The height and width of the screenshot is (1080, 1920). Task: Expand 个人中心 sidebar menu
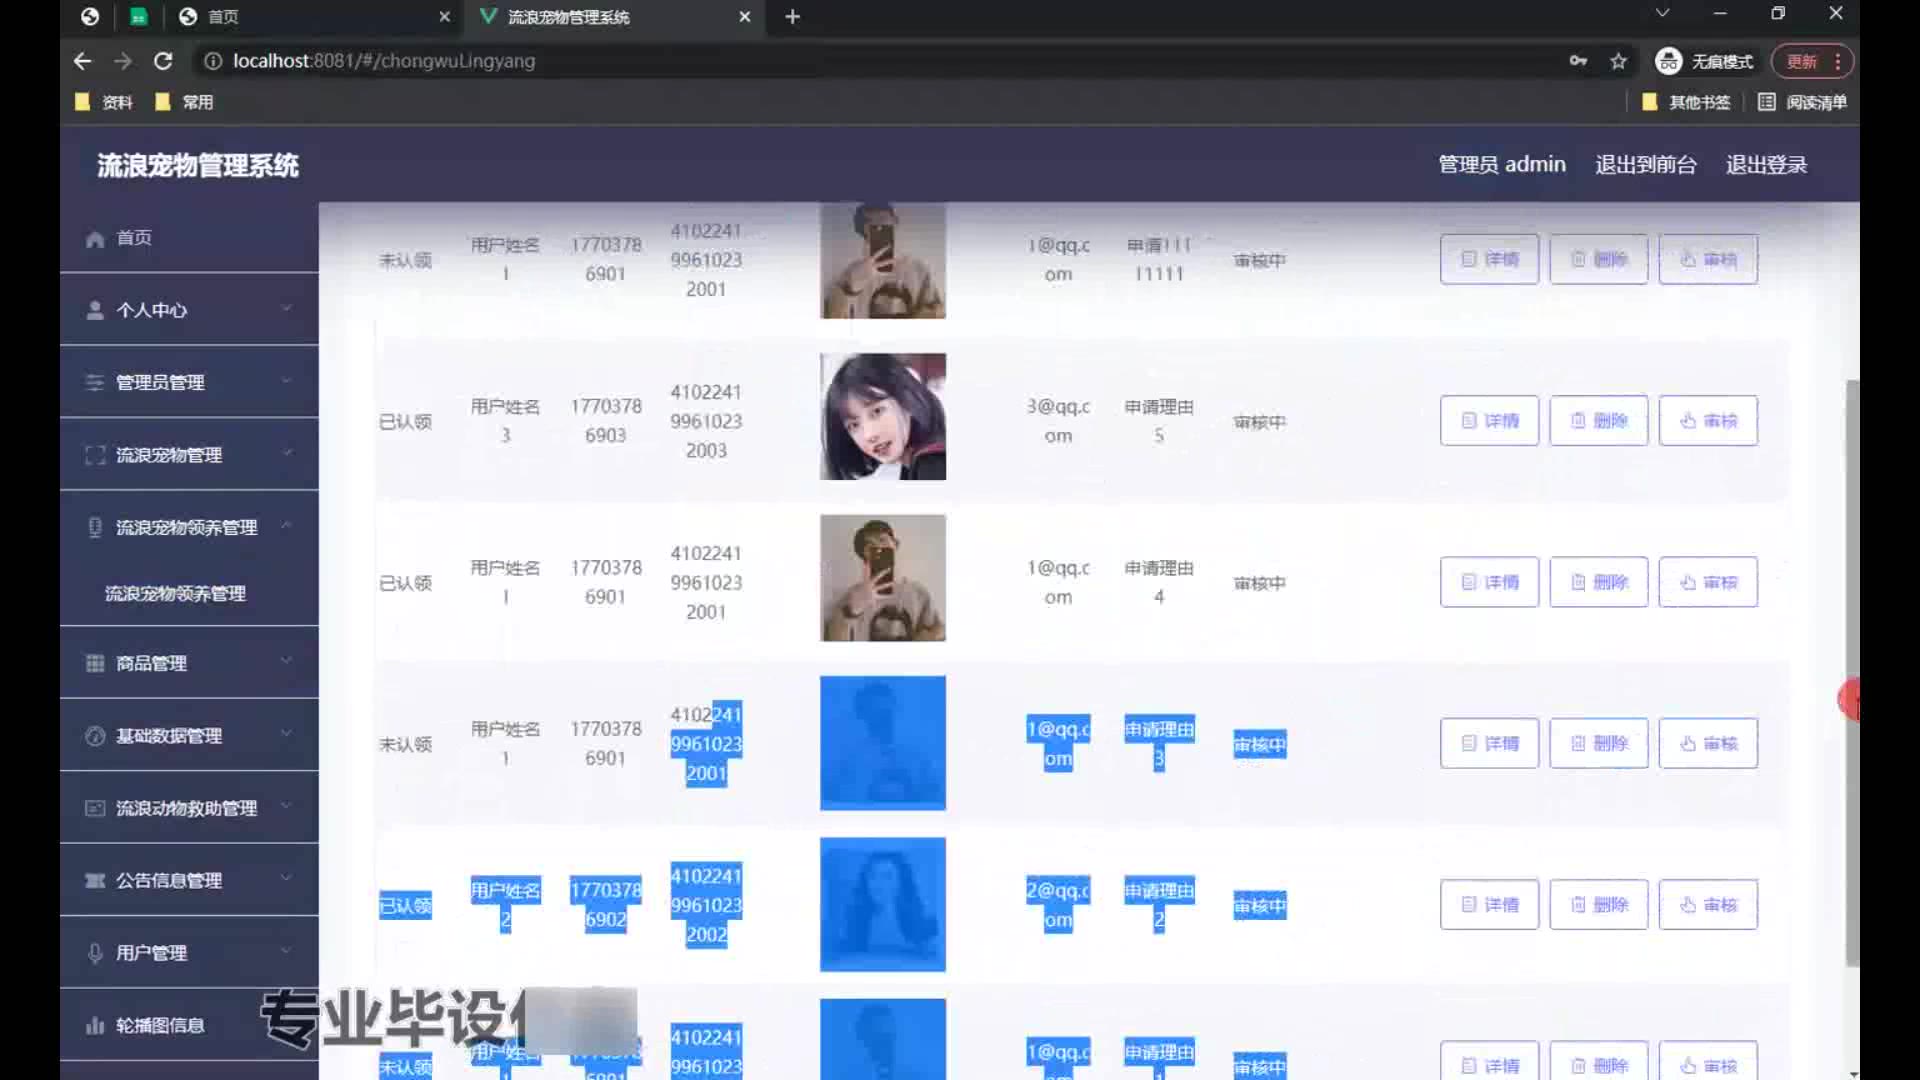pyautogui.click(x=189, y=310)
